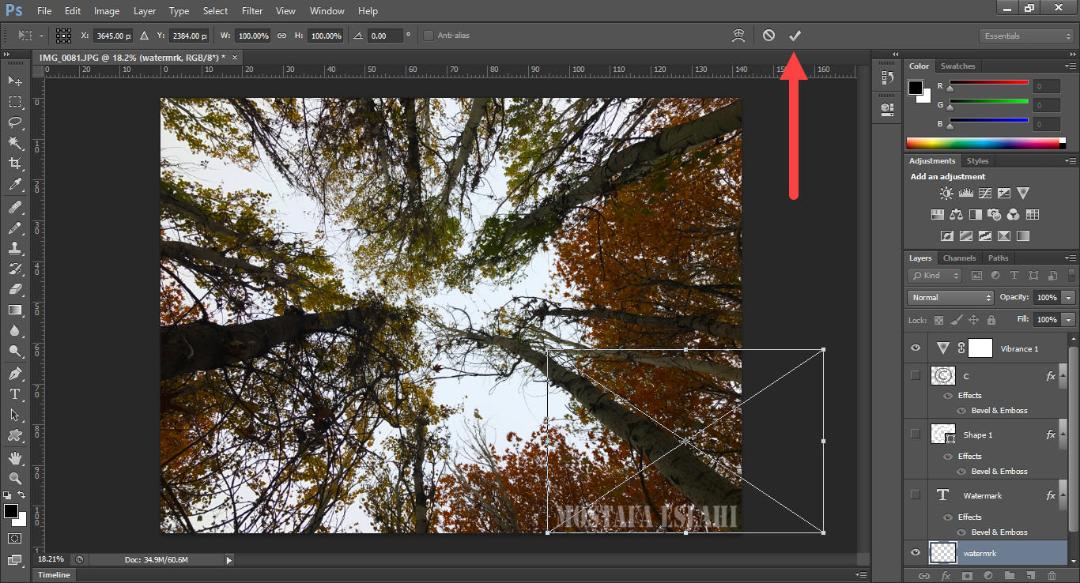1080x583 pixels.
Task: Click the W width percentage field
Action: 253,36
